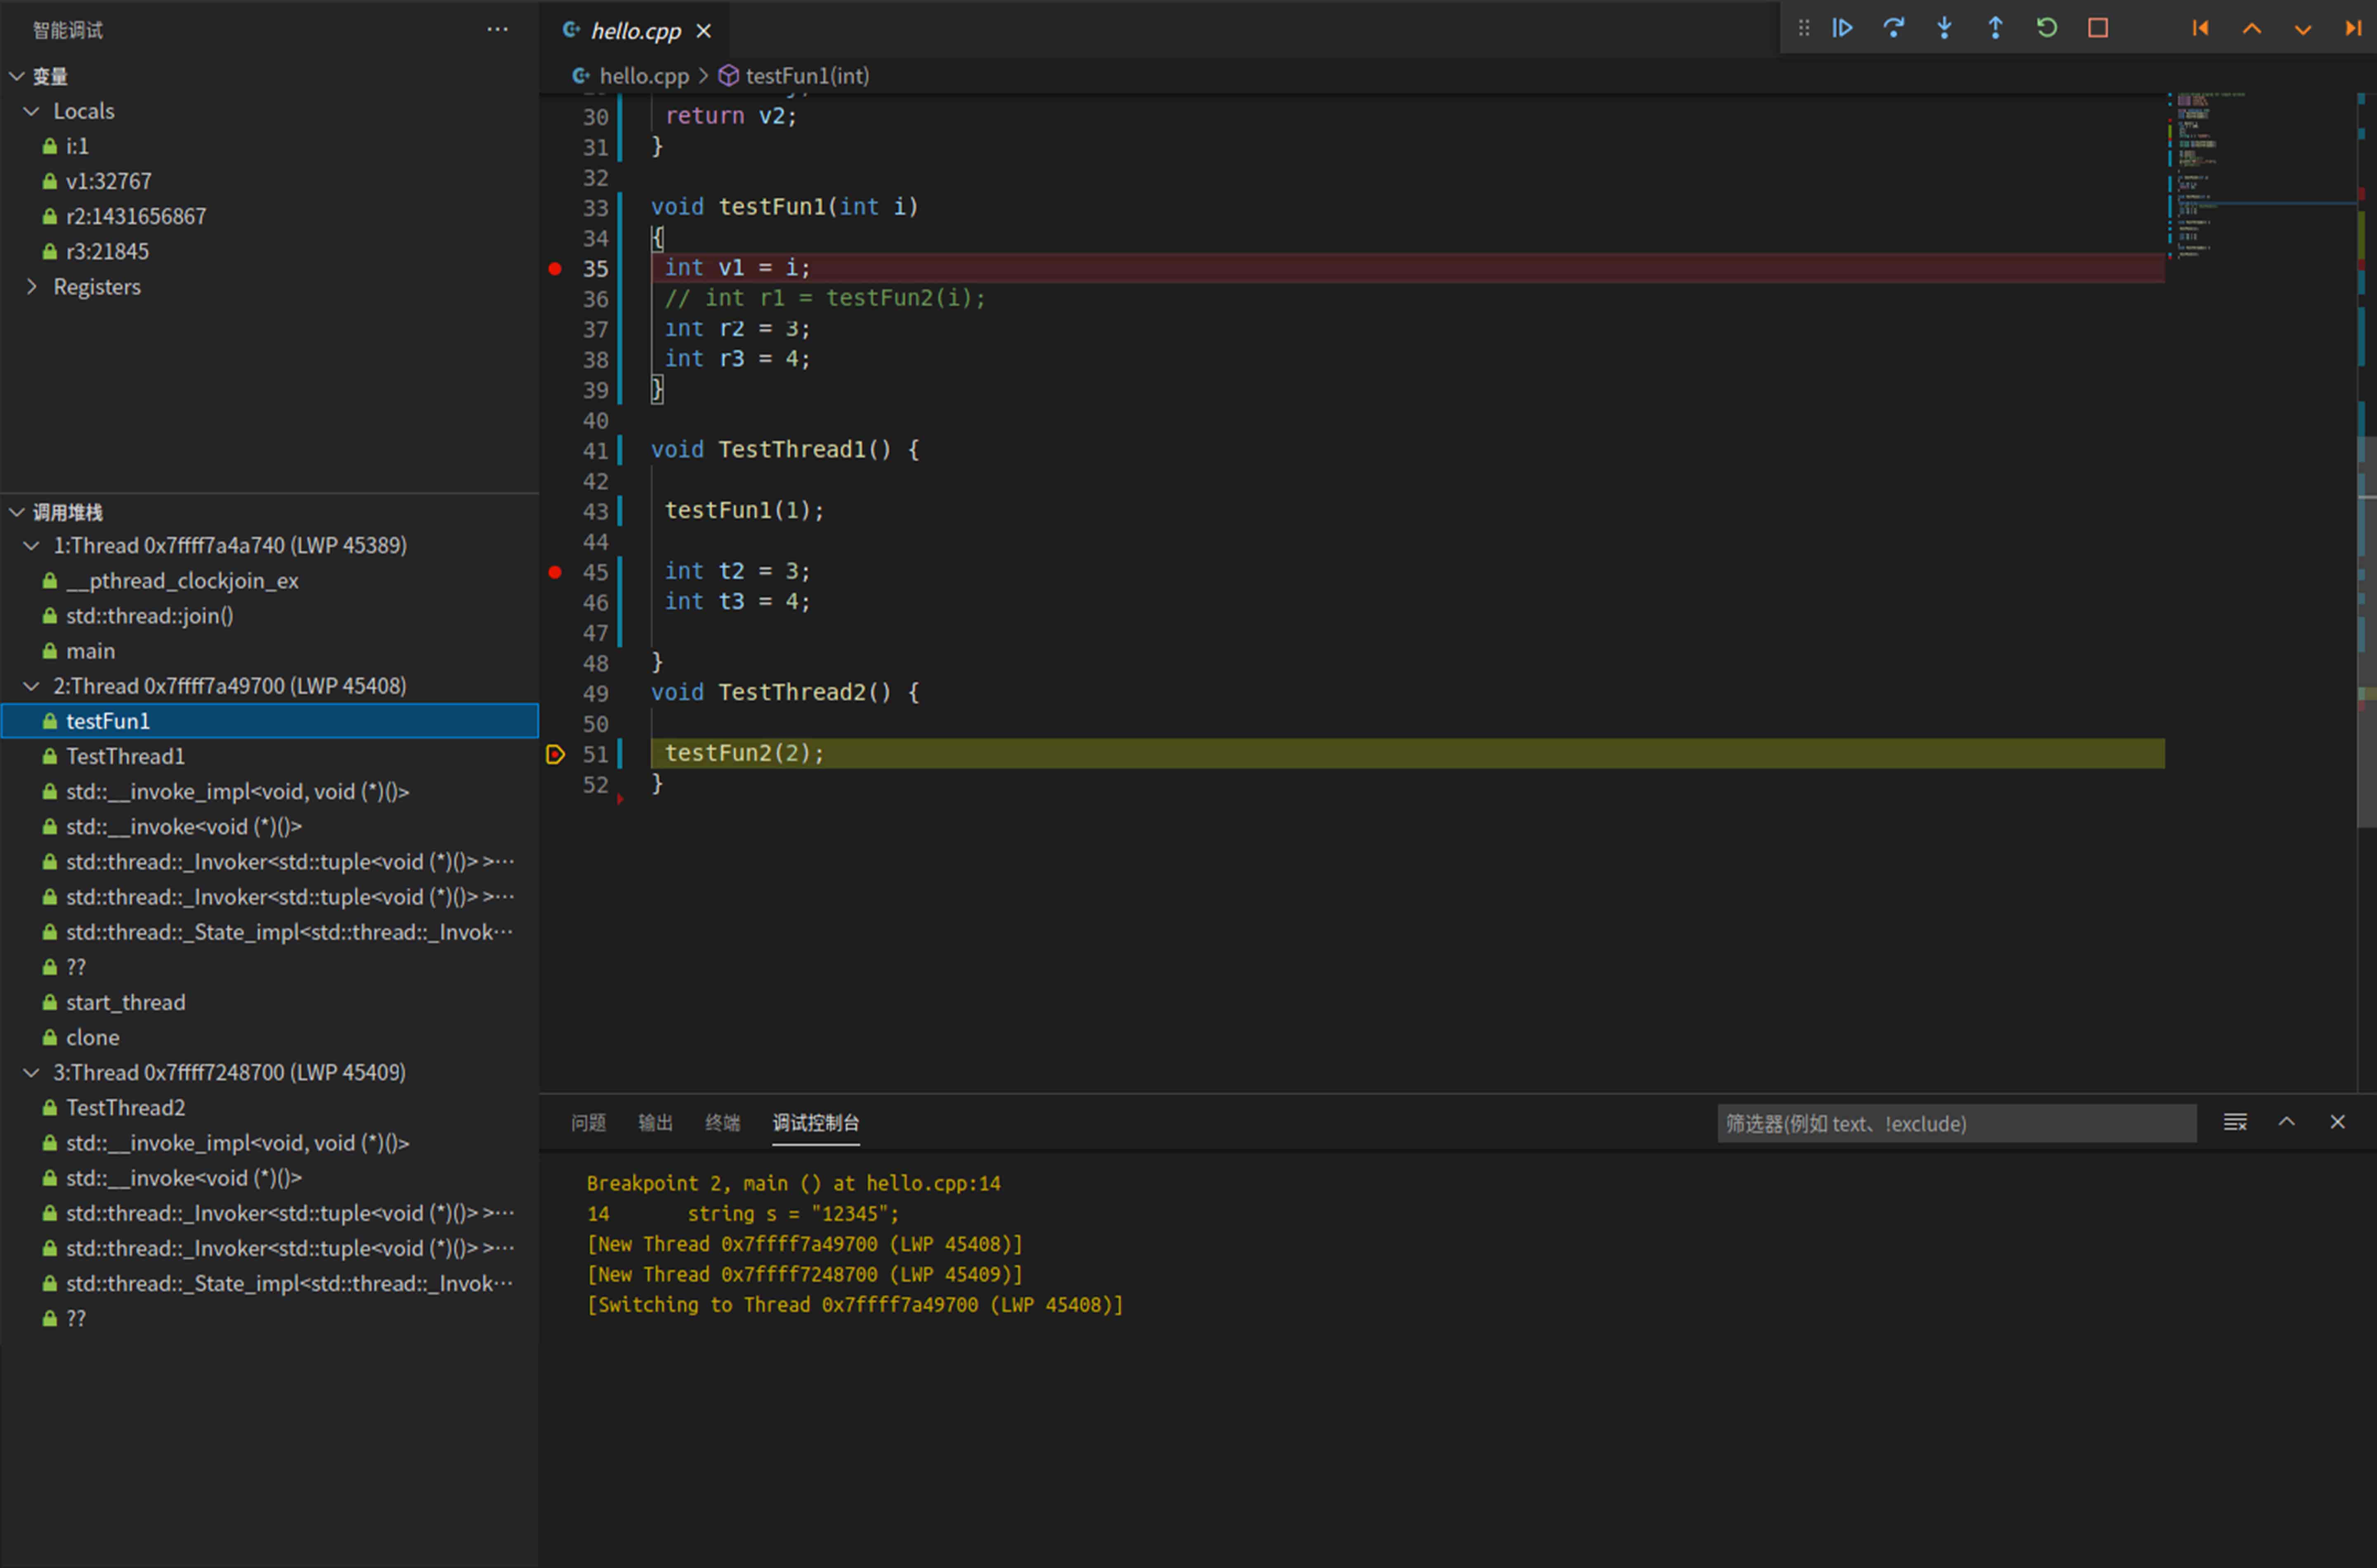Screen dimensions: 2377x1568
Task: Focus the debug console filter field
Action: [x=1956, y=1123]
